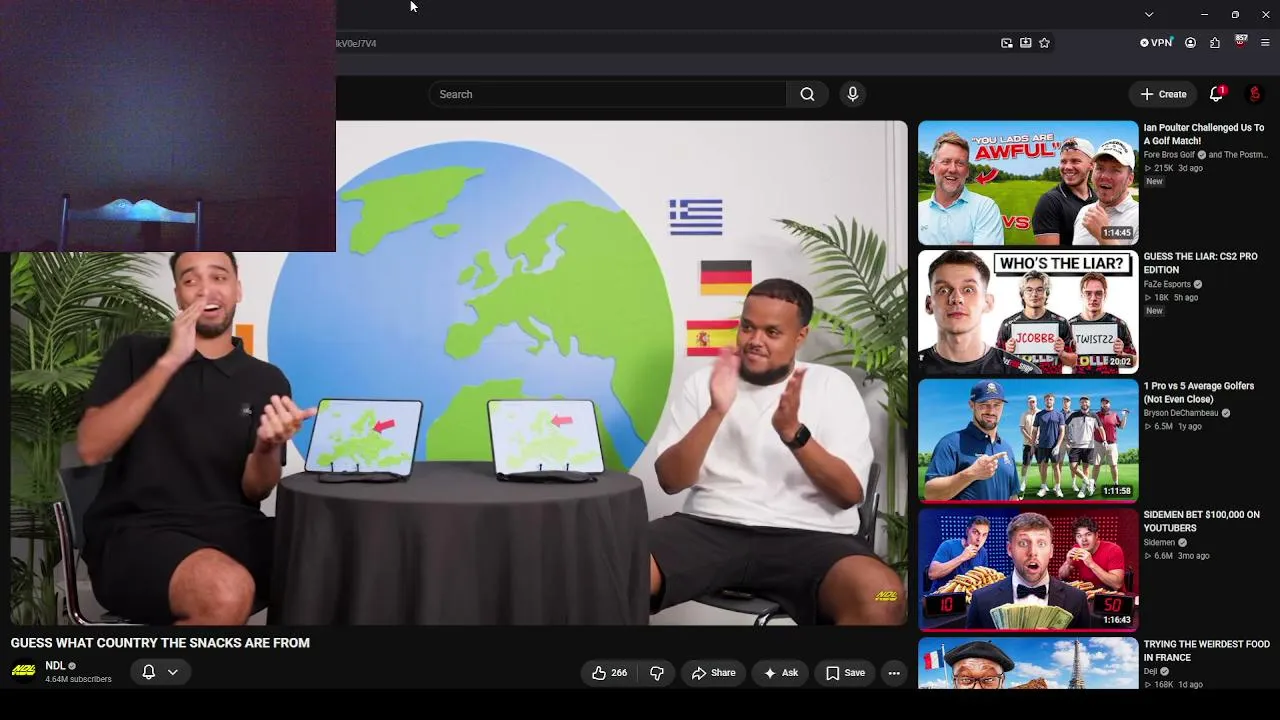Click the red extension icon with 857 badge
The height and width of the screenshot is (720, 1280).
point(1241,42)
